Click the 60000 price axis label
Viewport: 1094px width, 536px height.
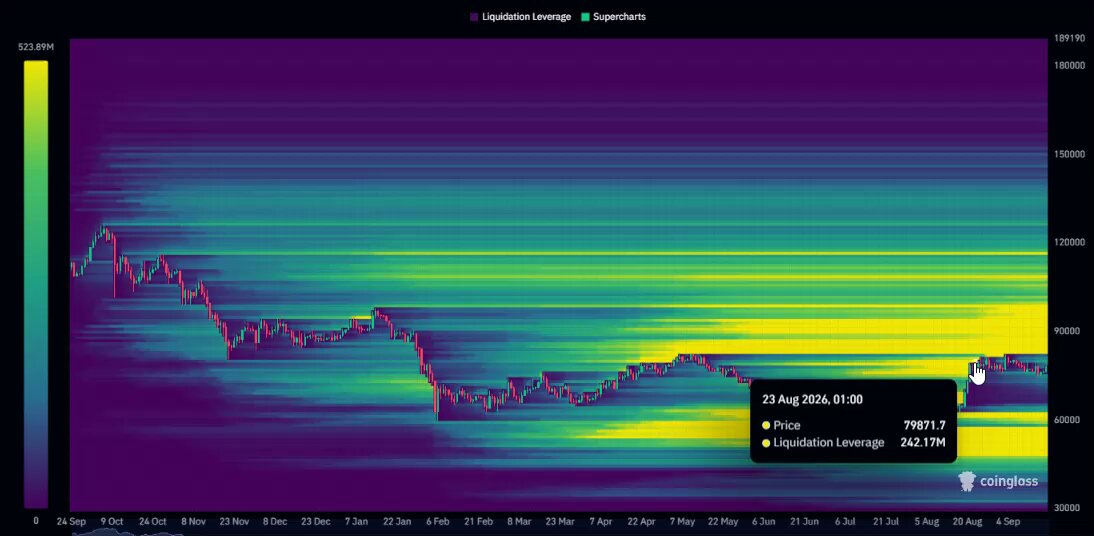(x=1066, y=419)
